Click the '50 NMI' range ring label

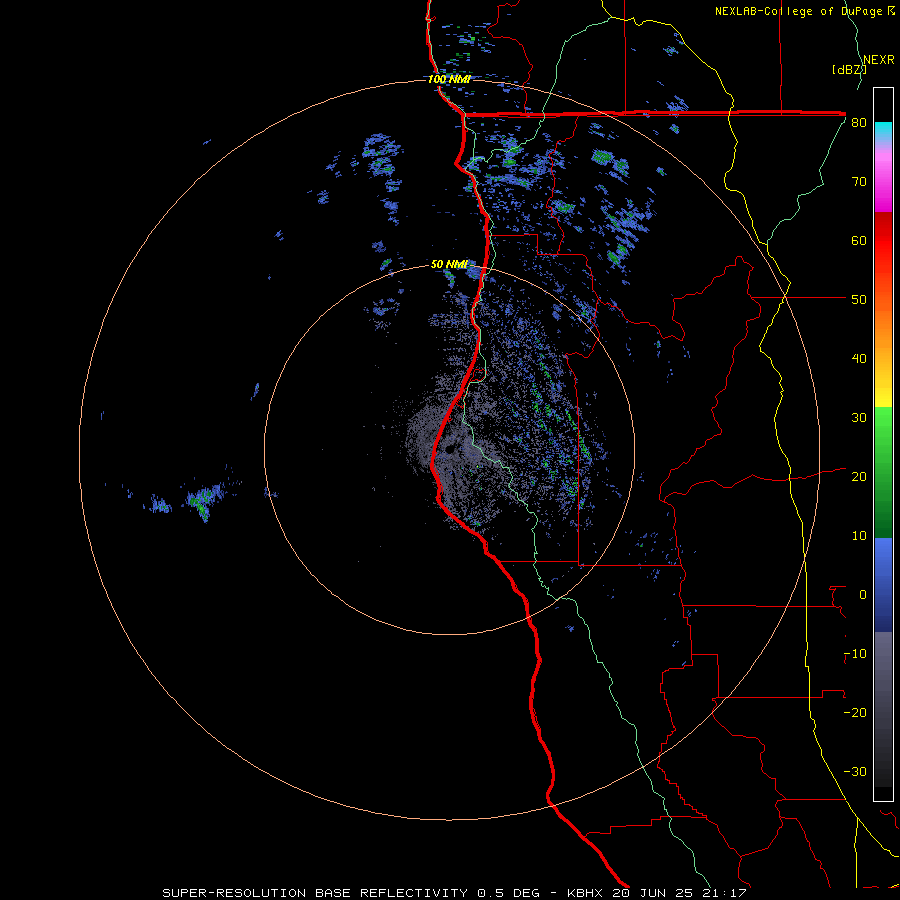click(449, 265)
